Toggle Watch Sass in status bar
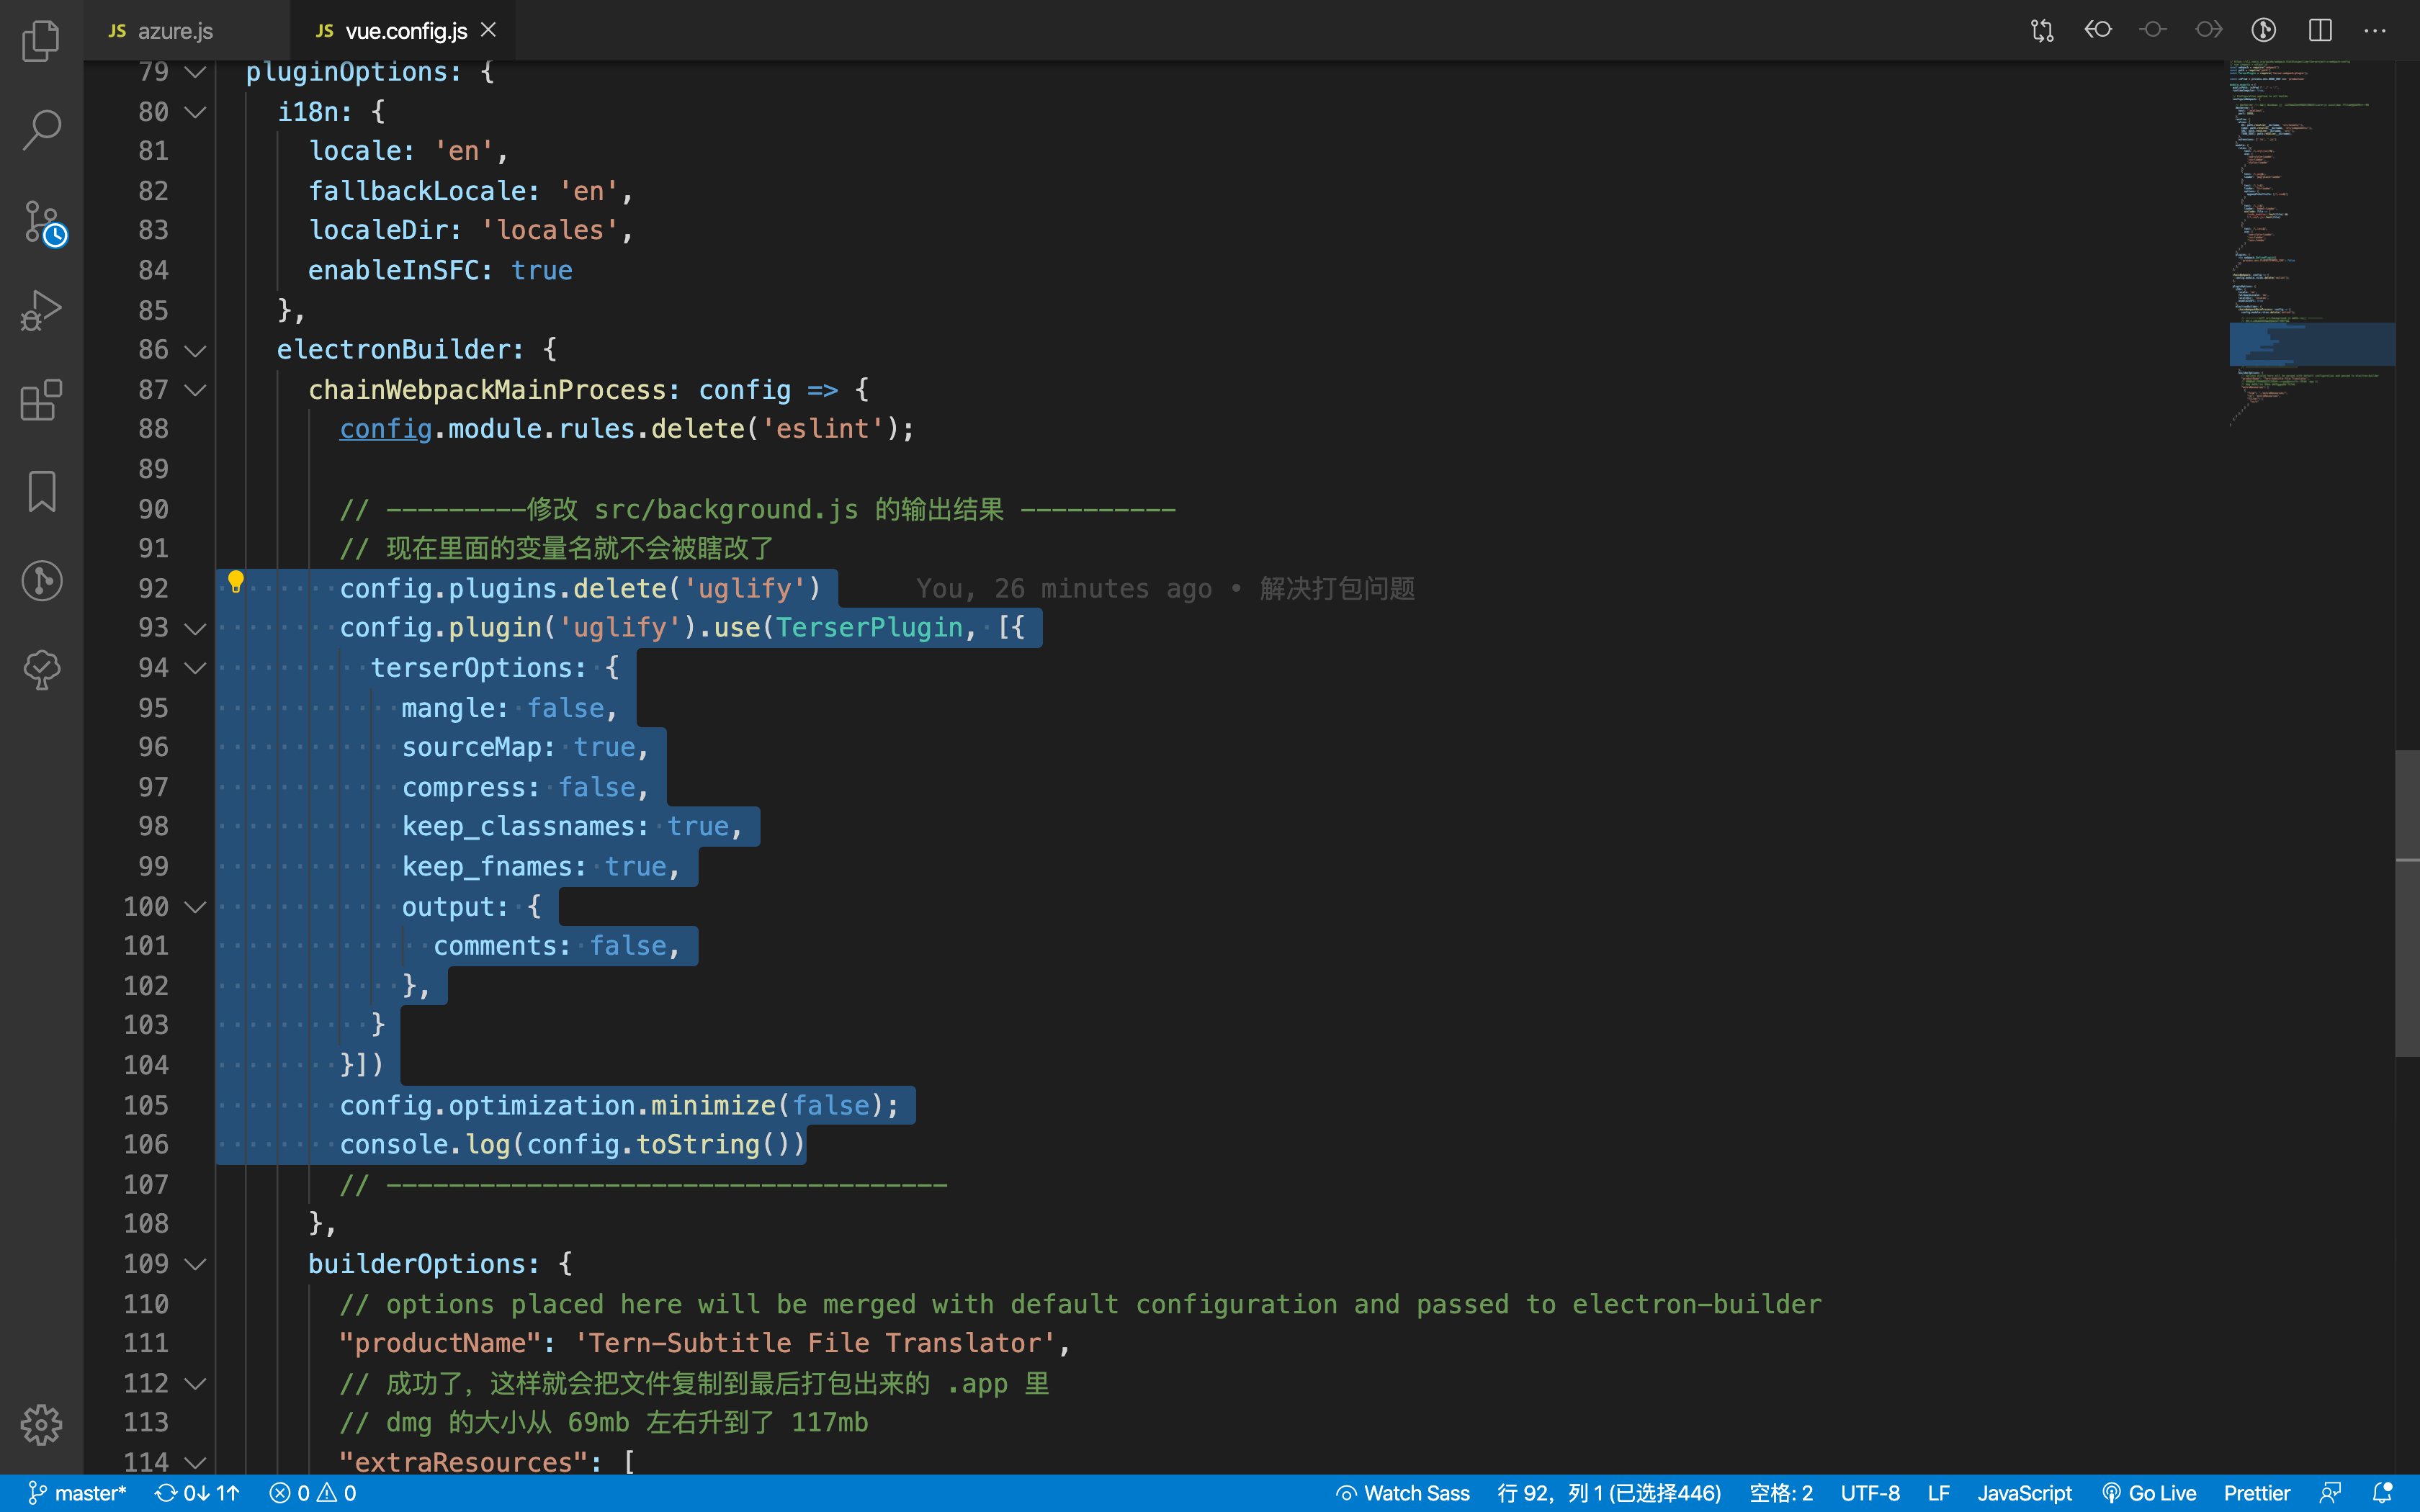 tap(1403, 1493)
